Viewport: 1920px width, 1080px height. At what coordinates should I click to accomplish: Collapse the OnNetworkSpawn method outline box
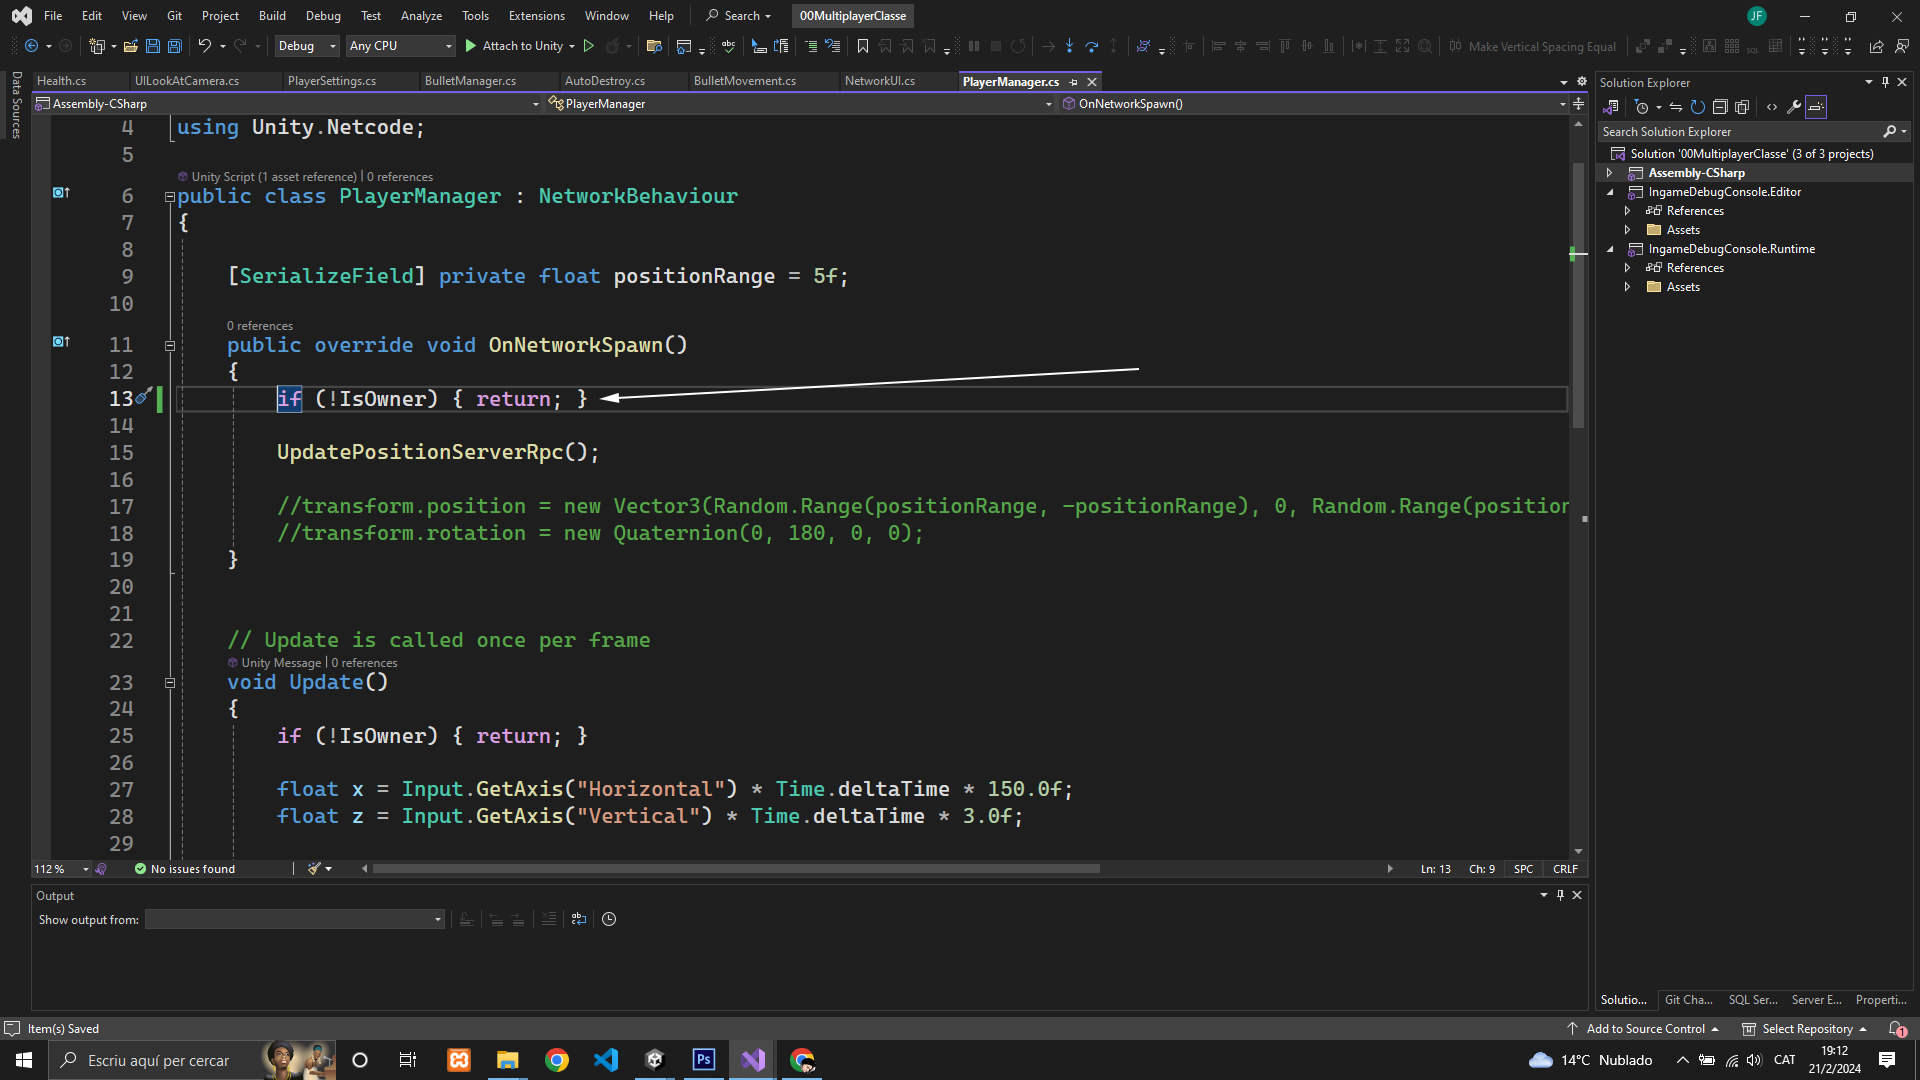pyautogui.click(x=170, y=346)
